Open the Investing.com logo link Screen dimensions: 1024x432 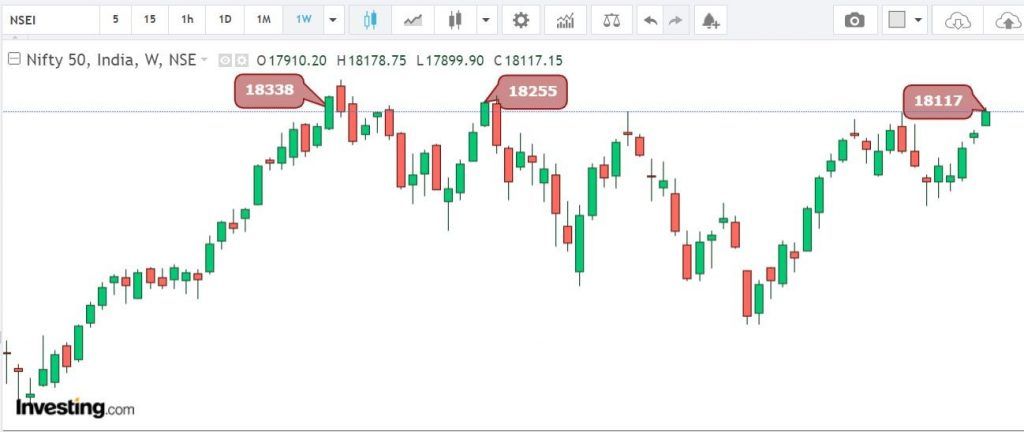coord(75,408)
